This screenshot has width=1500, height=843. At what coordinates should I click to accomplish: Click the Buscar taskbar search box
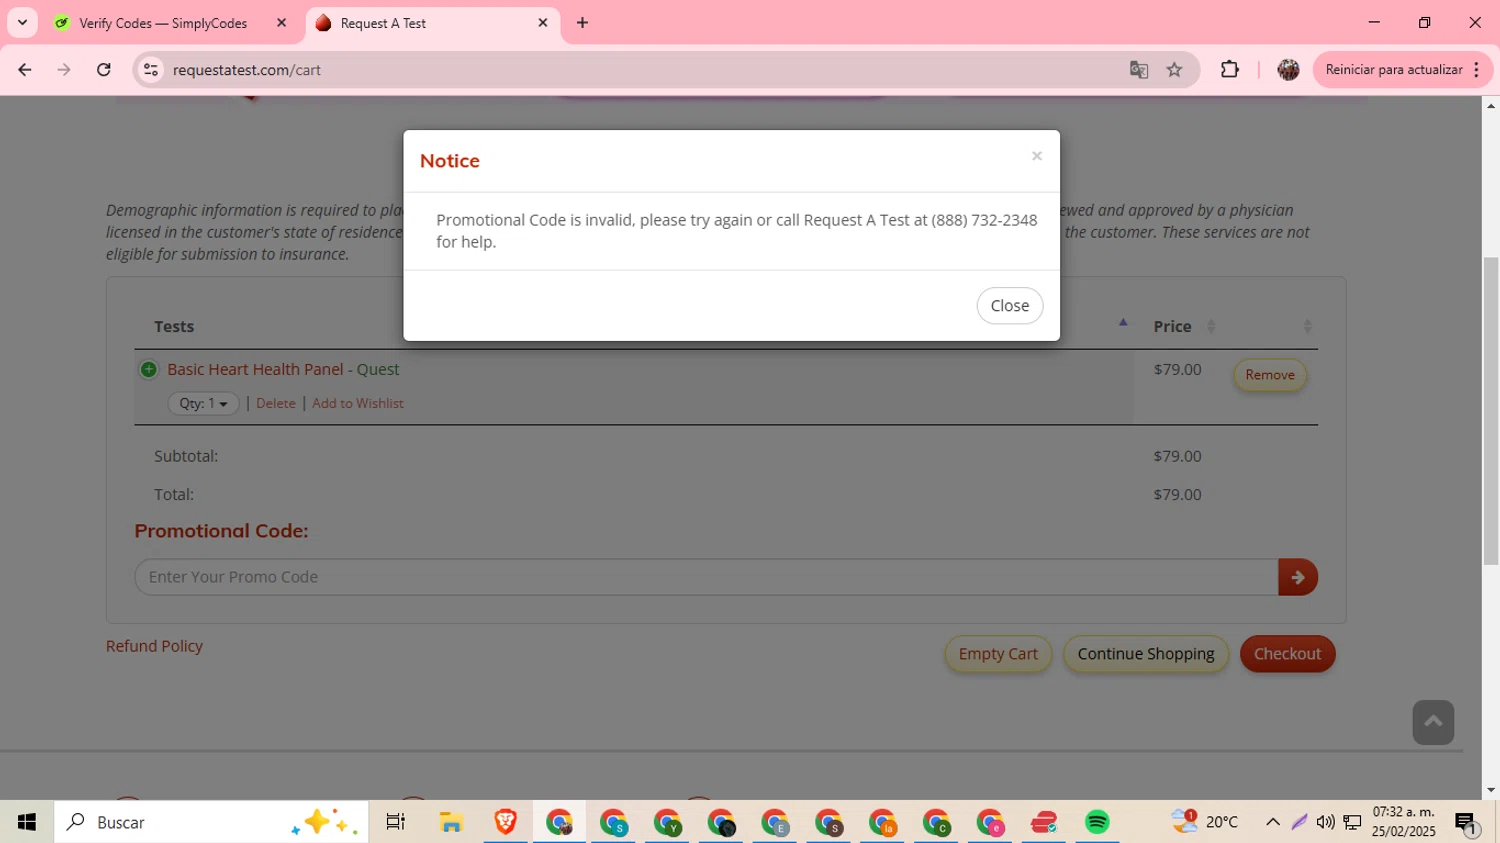211,822
